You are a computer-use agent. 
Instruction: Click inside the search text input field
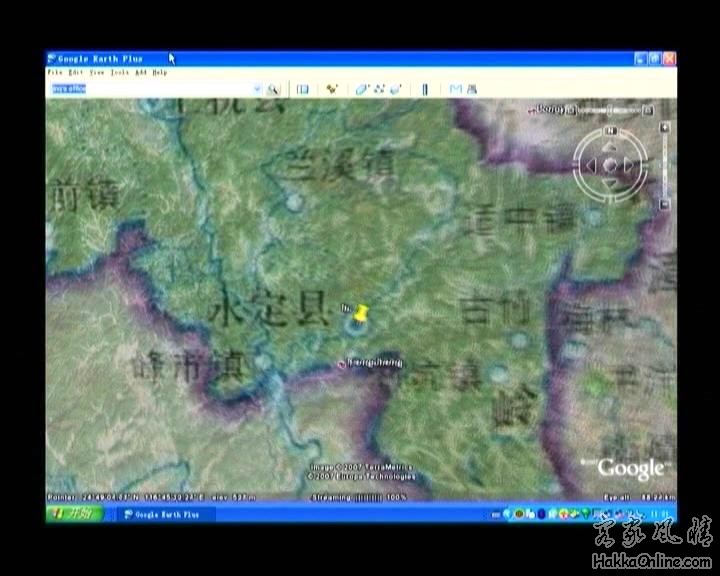point(150,89)
